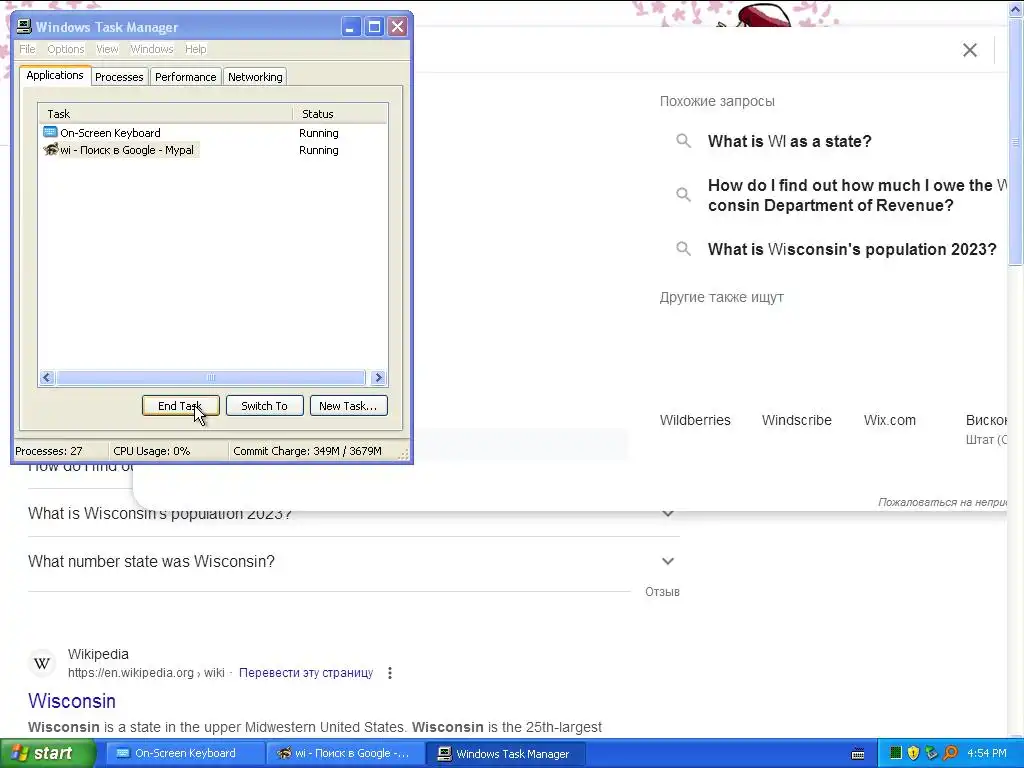The width and height of the screenshot is (1024, 768).
Task: Click the Wikipedia W favicon
Action: point(42,664)
